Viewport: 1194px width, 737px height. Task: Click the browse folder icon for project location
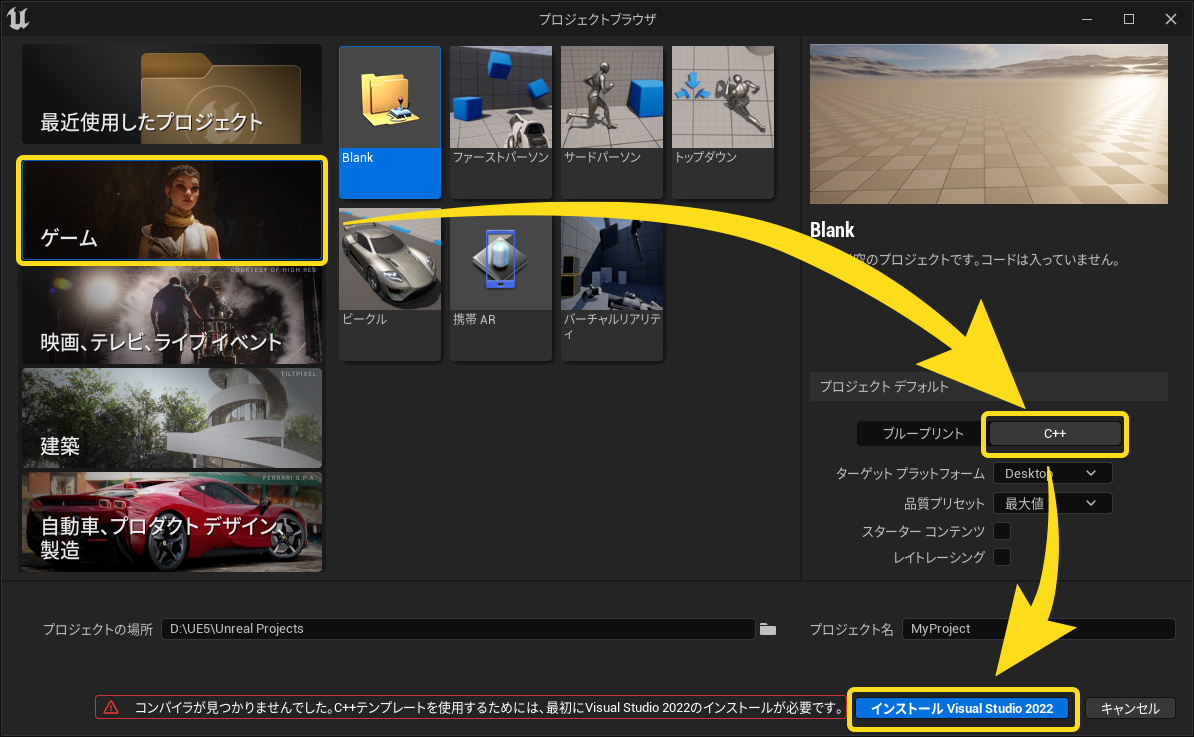(767, 629)
